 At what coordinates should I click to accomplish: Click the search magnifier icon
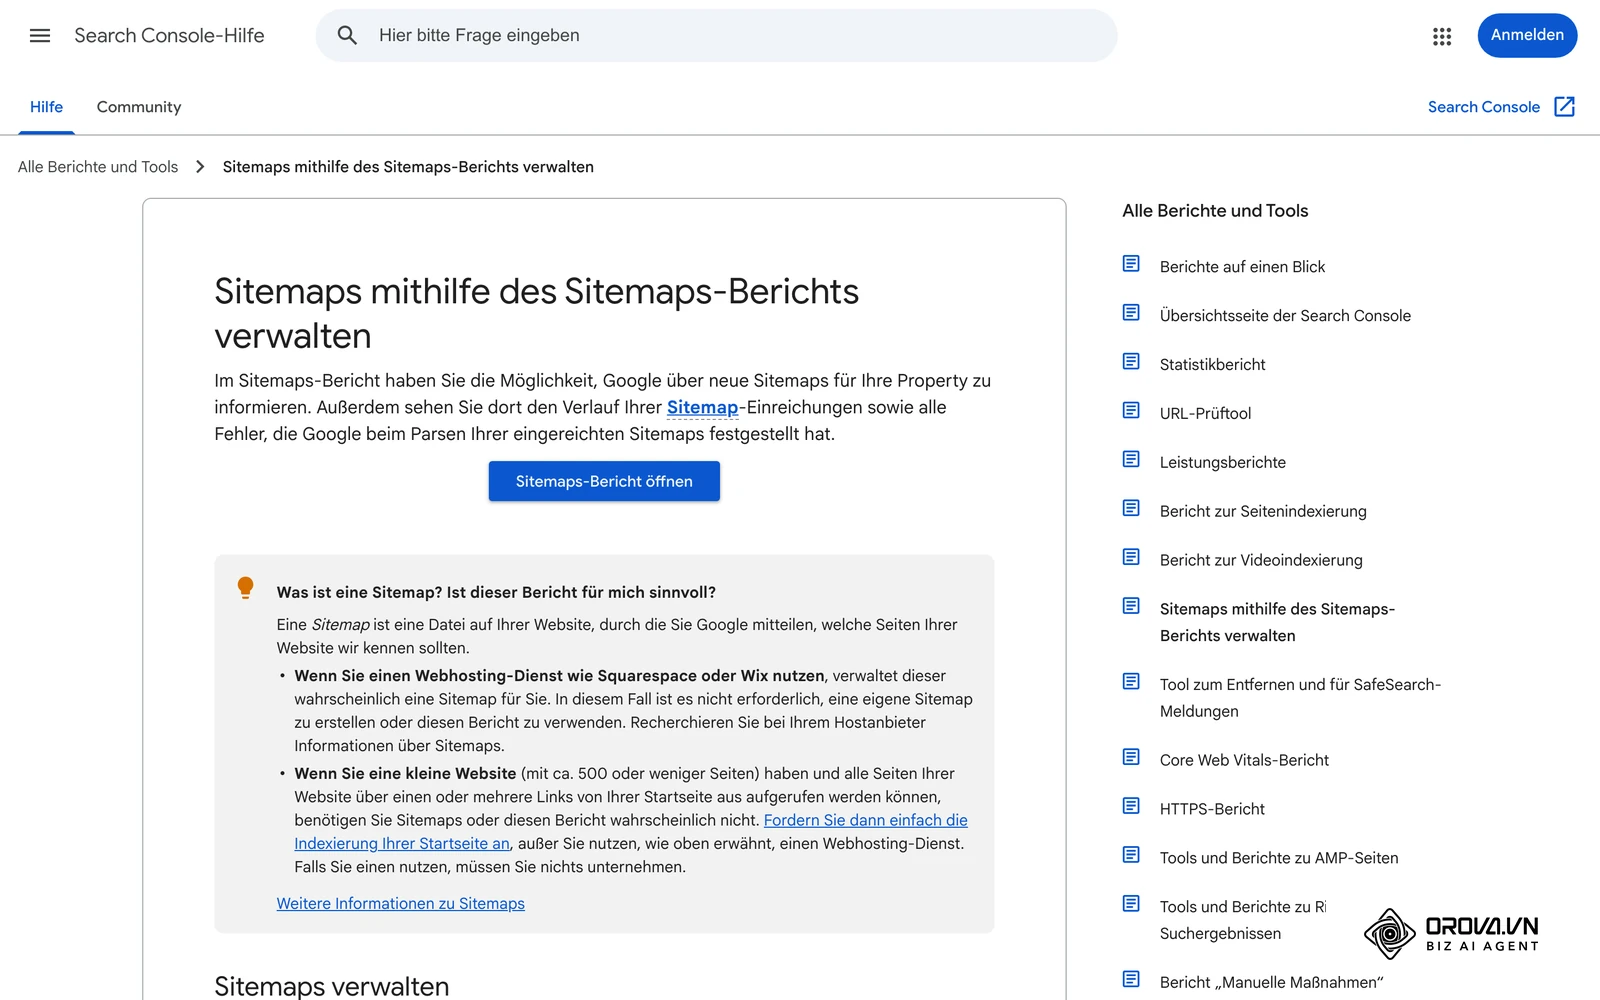[x=347, y=36]
